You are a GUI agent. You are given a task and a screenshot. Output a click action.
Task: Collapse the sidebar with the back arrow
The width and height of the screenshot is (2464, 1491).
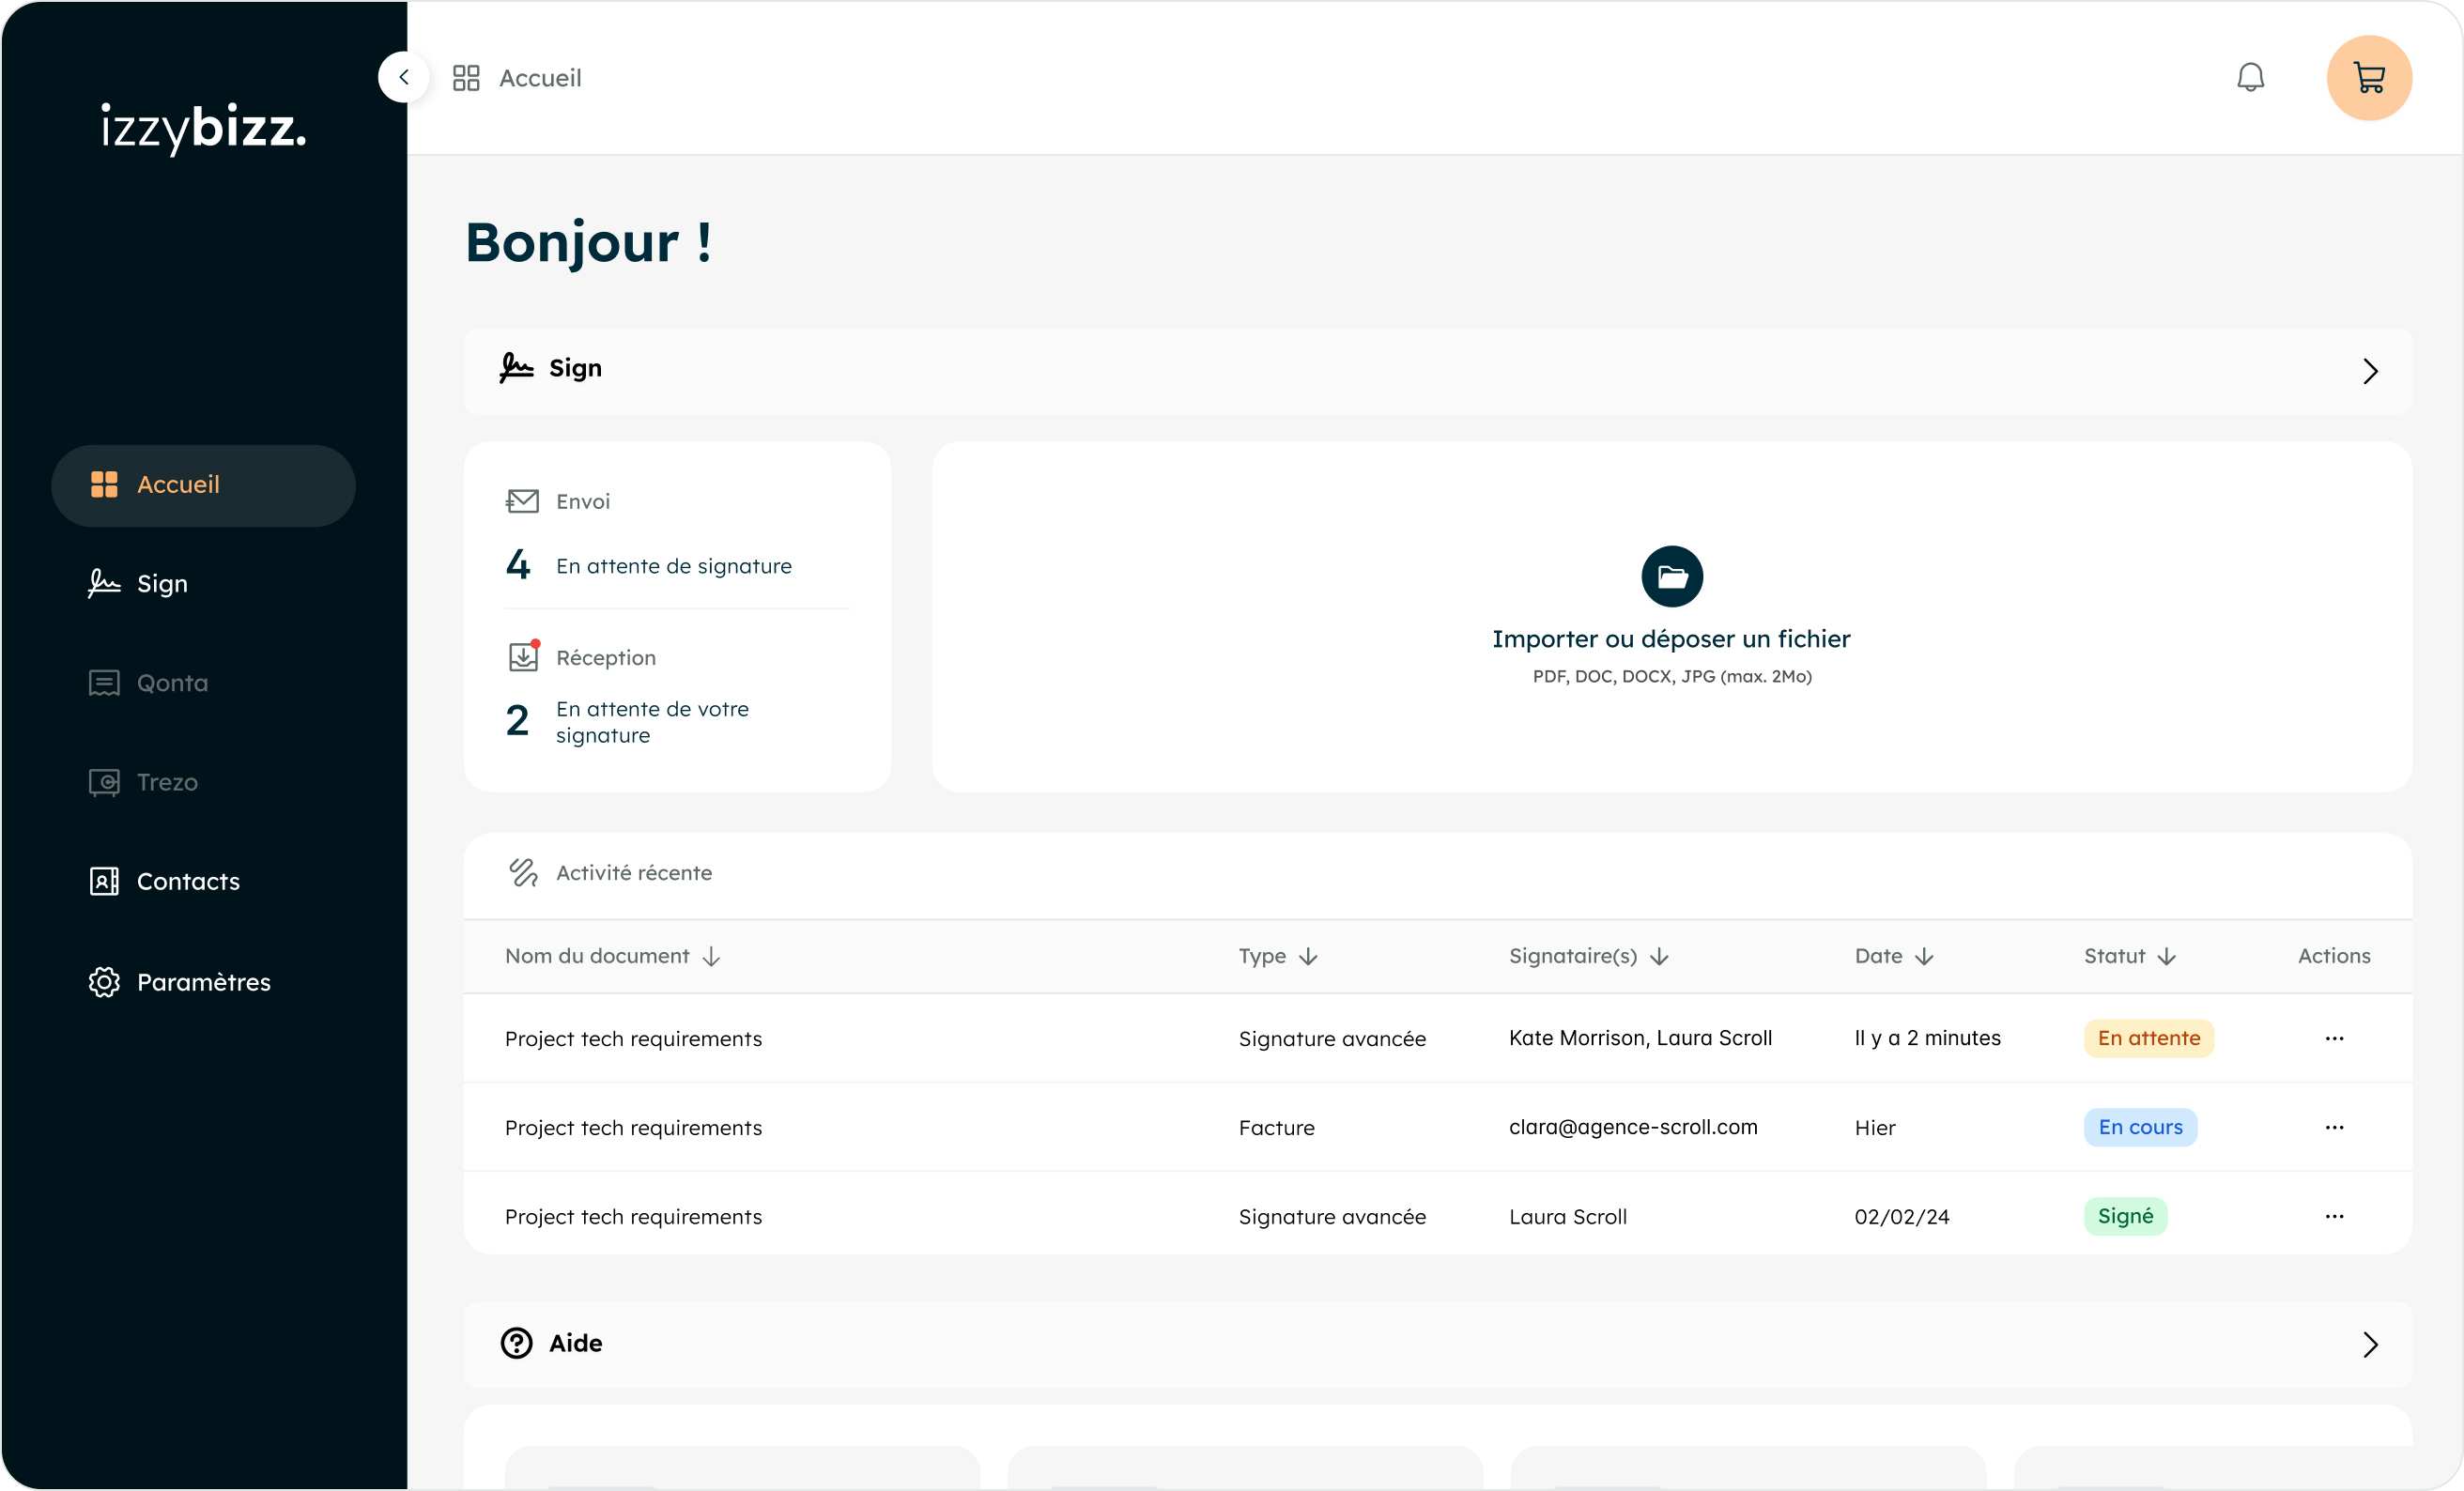coord(404,77)
